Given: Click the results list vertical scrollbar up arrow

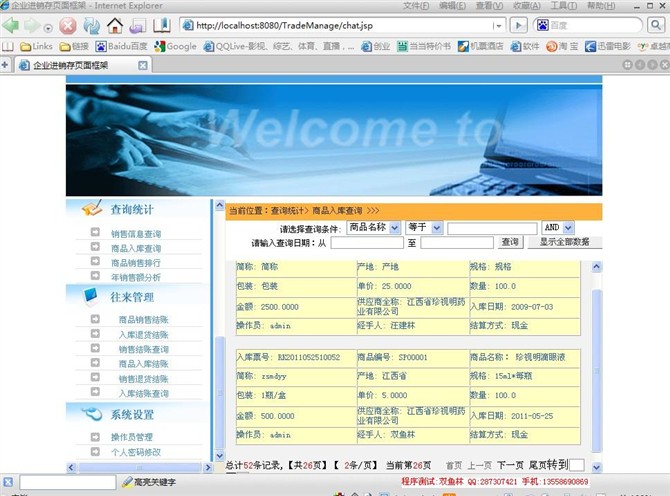Looking at the screenshot, I should point(597,267).
